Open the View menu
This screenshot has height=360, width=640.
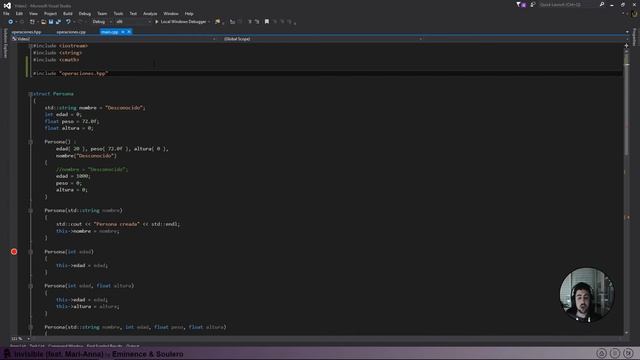[33, 13]
